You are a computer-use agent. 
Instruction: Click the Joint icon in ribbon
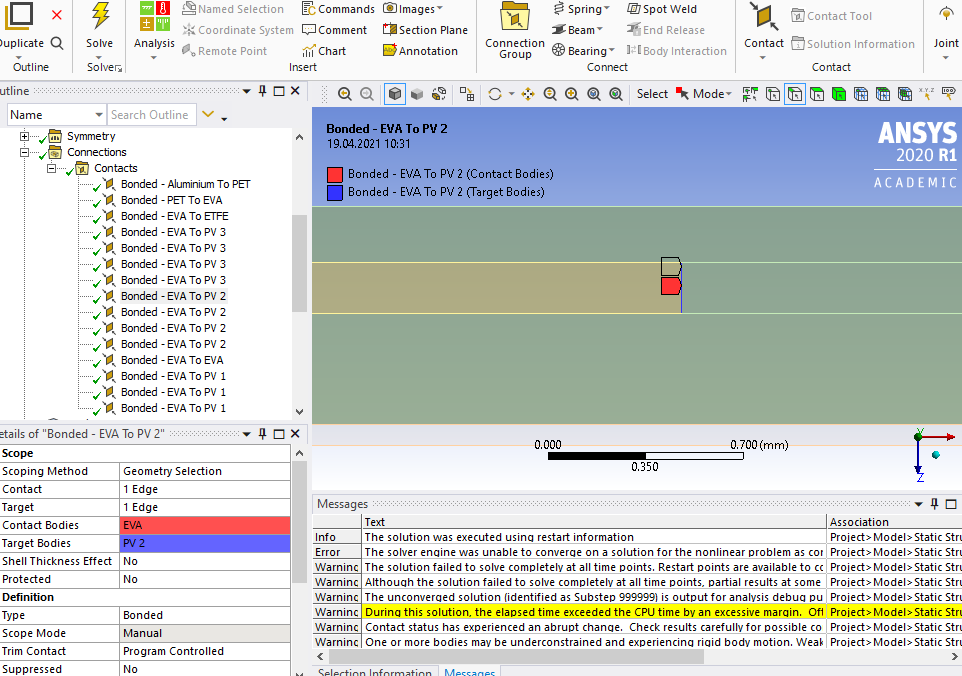click(945, 15)
